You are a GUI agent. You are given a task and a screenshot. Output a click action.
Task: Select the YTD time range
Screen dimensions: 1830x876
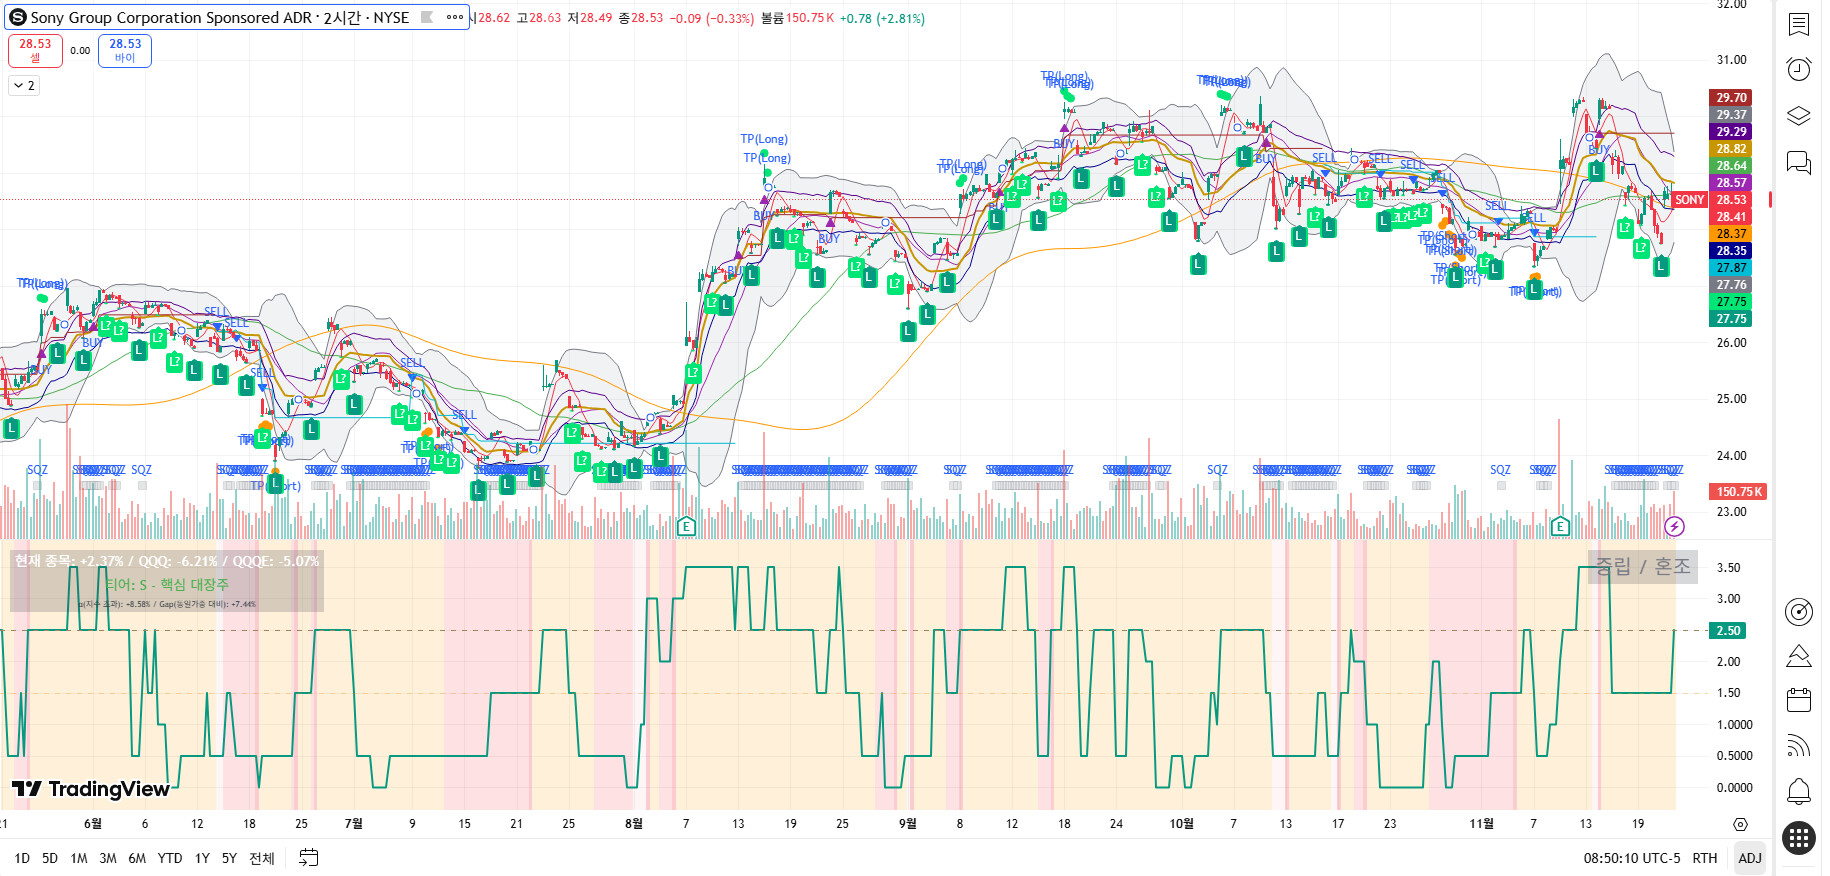[170, 858]
